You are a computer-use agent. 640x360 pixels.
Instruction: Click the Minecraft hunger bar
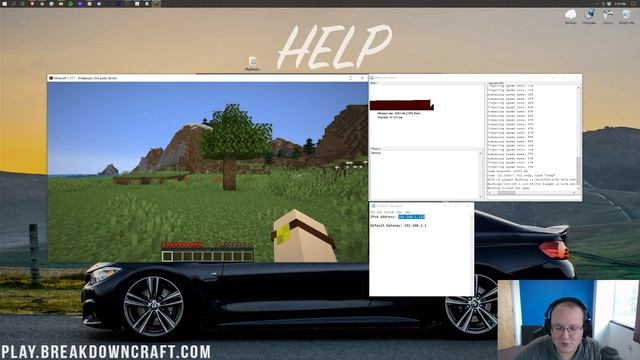coord(233,245)
